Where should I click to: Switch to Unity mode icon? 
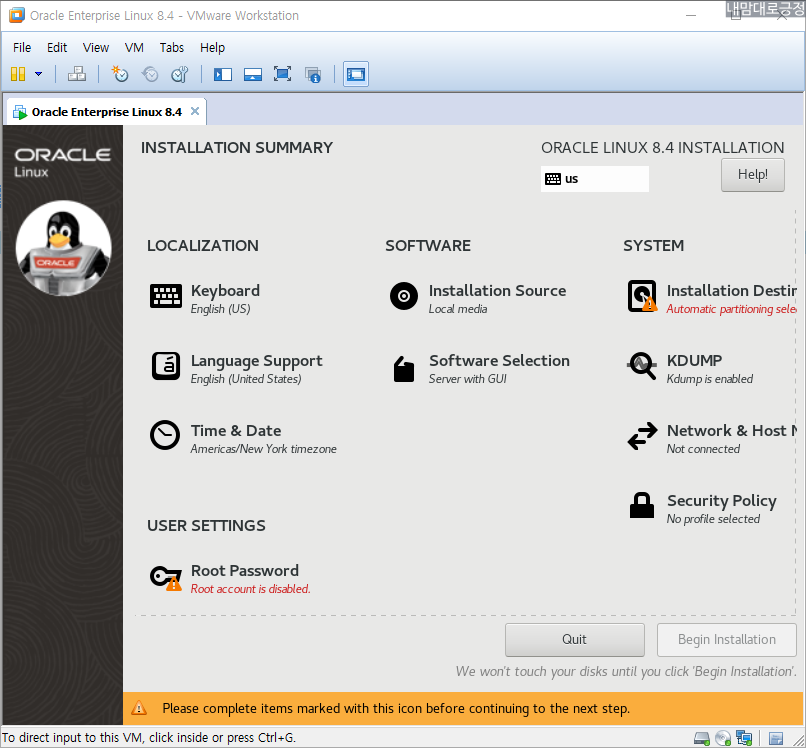[x=313, y=75]
